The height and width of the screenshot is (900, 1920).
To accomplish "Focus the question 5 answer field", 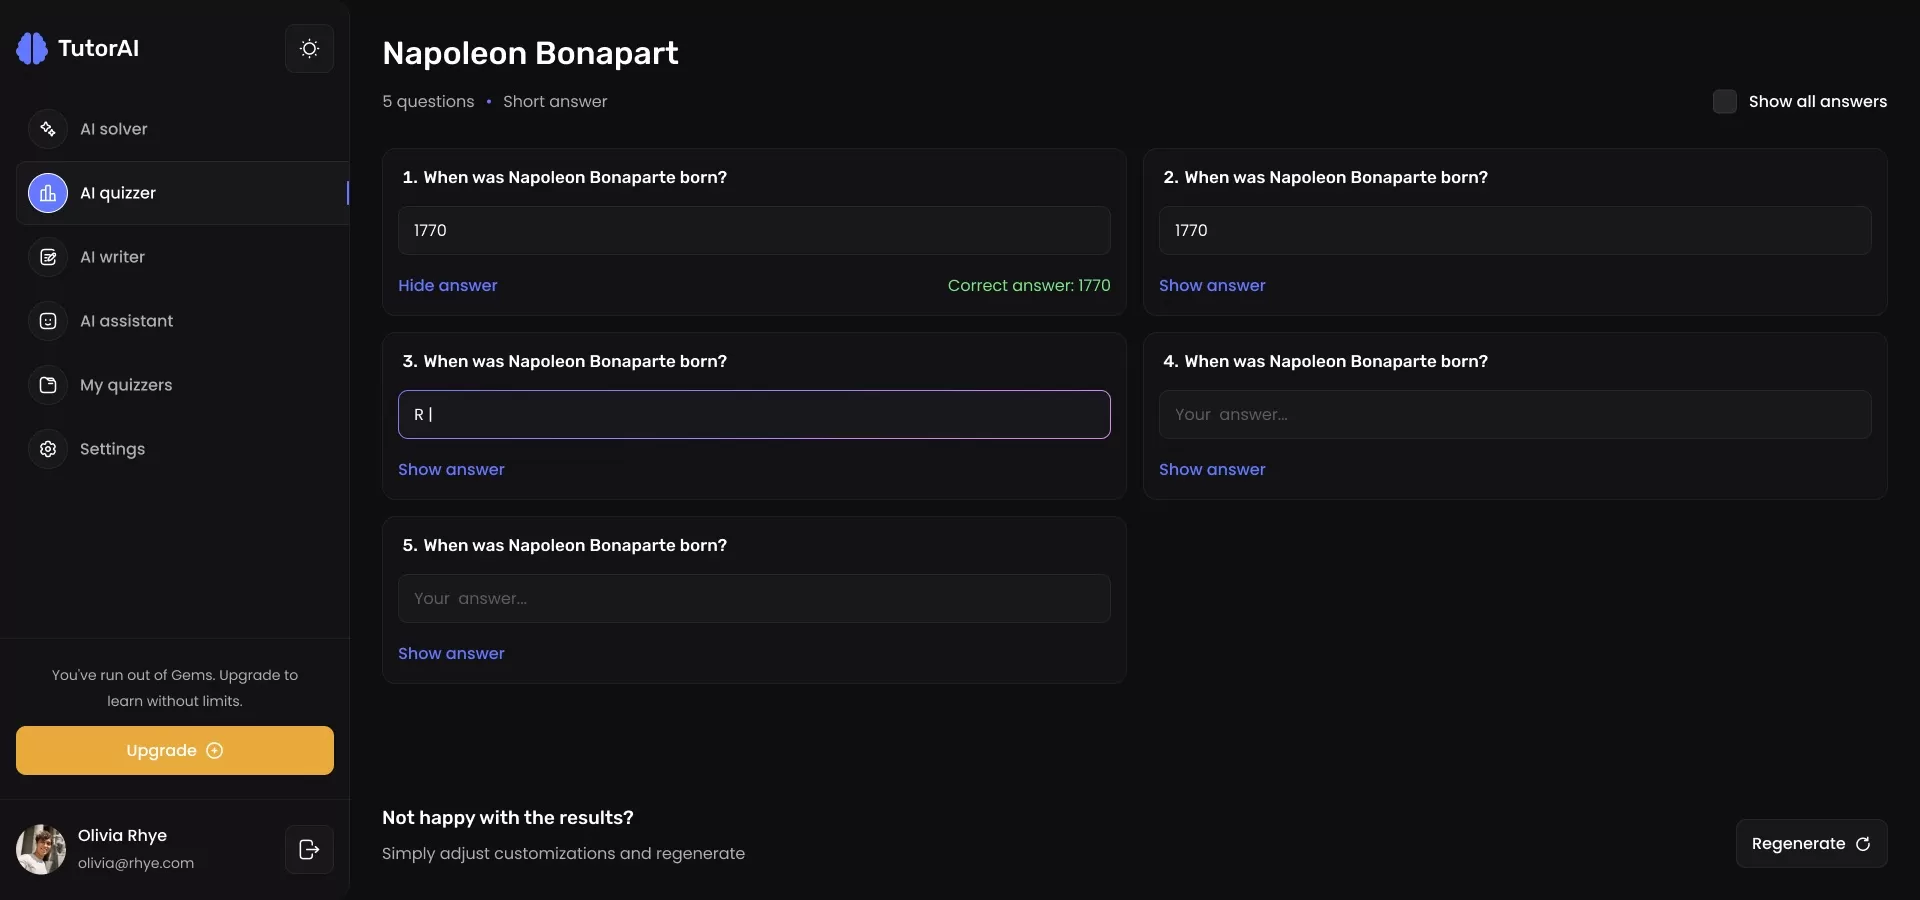I will click(754, 598).
